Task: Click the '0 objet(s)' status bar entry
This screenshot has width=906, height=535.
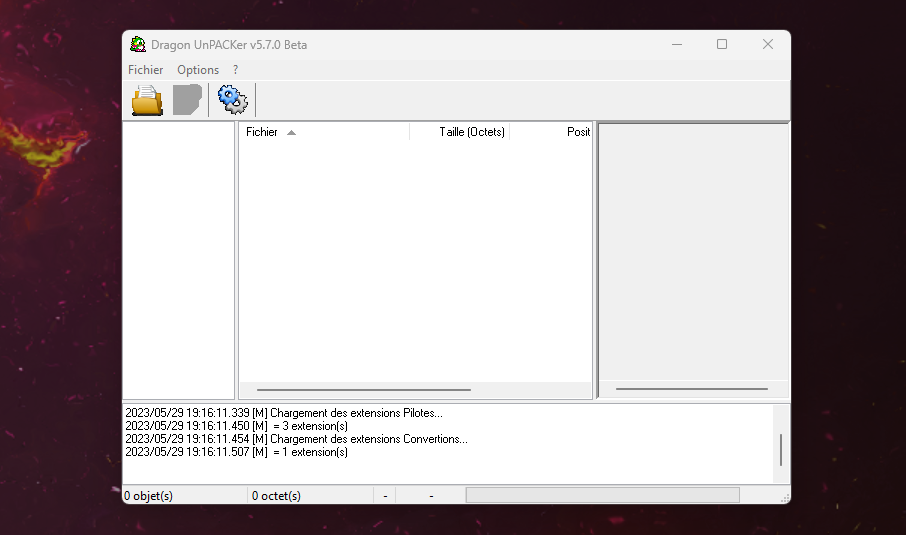Action: (x=148, y=496)
